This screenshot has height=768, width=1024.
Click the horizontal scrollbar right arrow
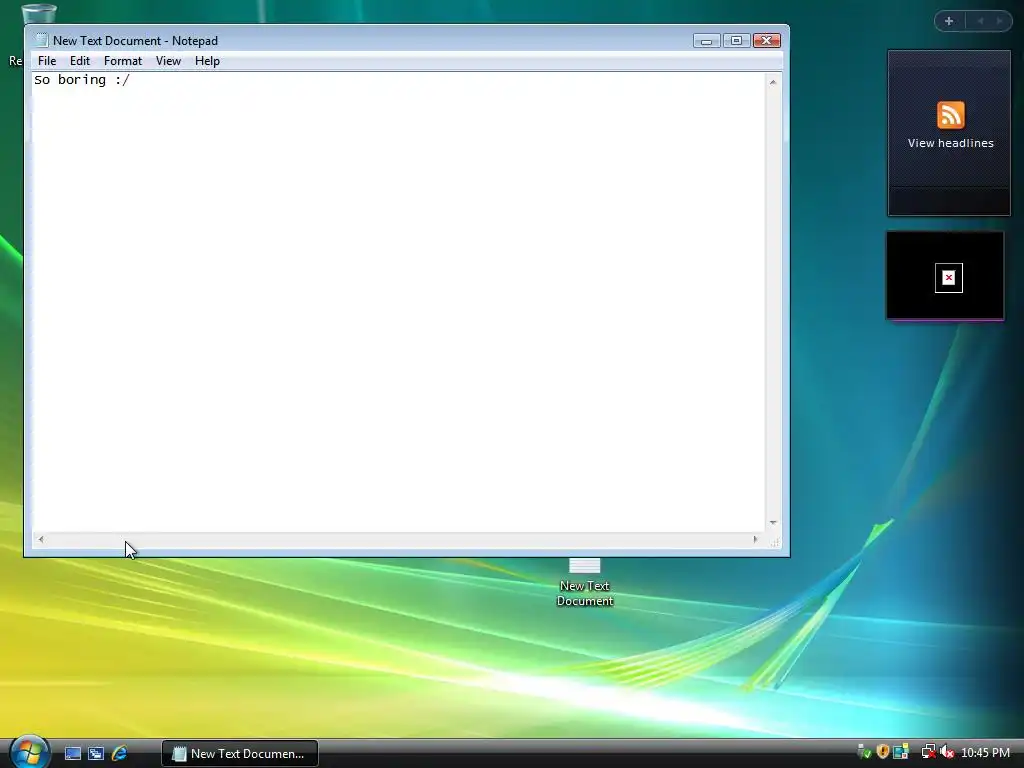pos(756,539)
